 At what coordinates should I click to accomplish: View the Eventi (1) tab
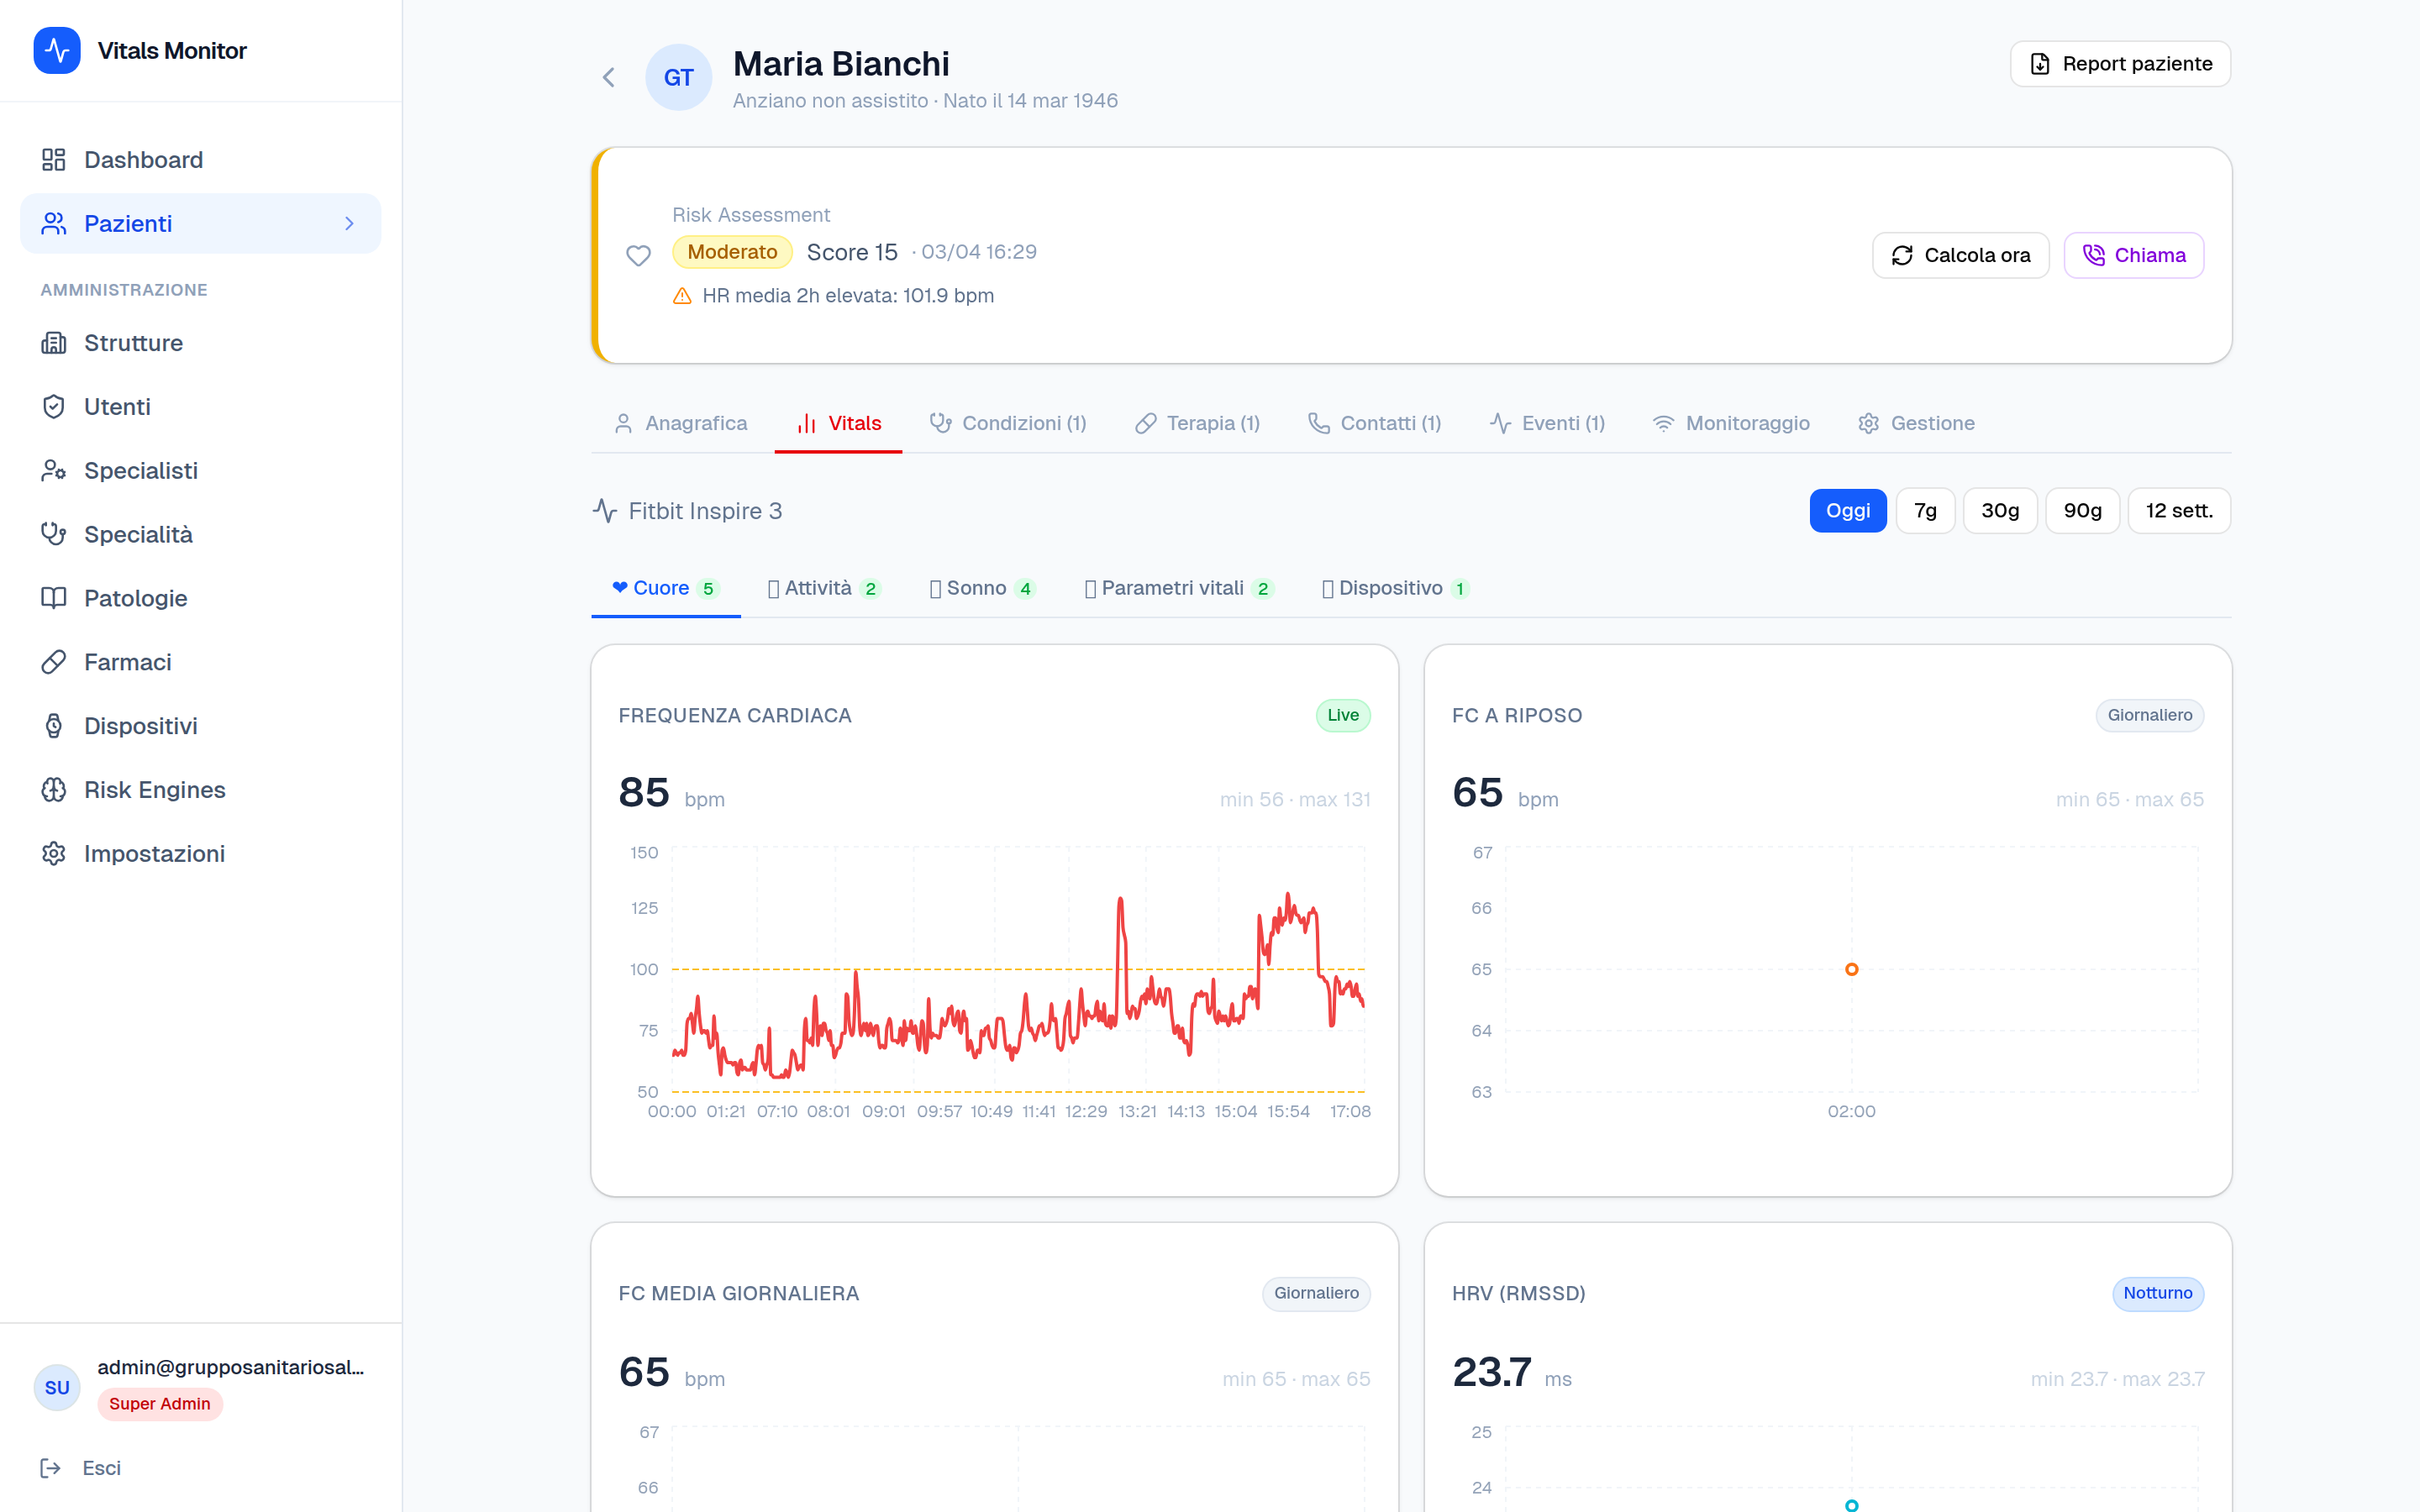(1548, 424)
